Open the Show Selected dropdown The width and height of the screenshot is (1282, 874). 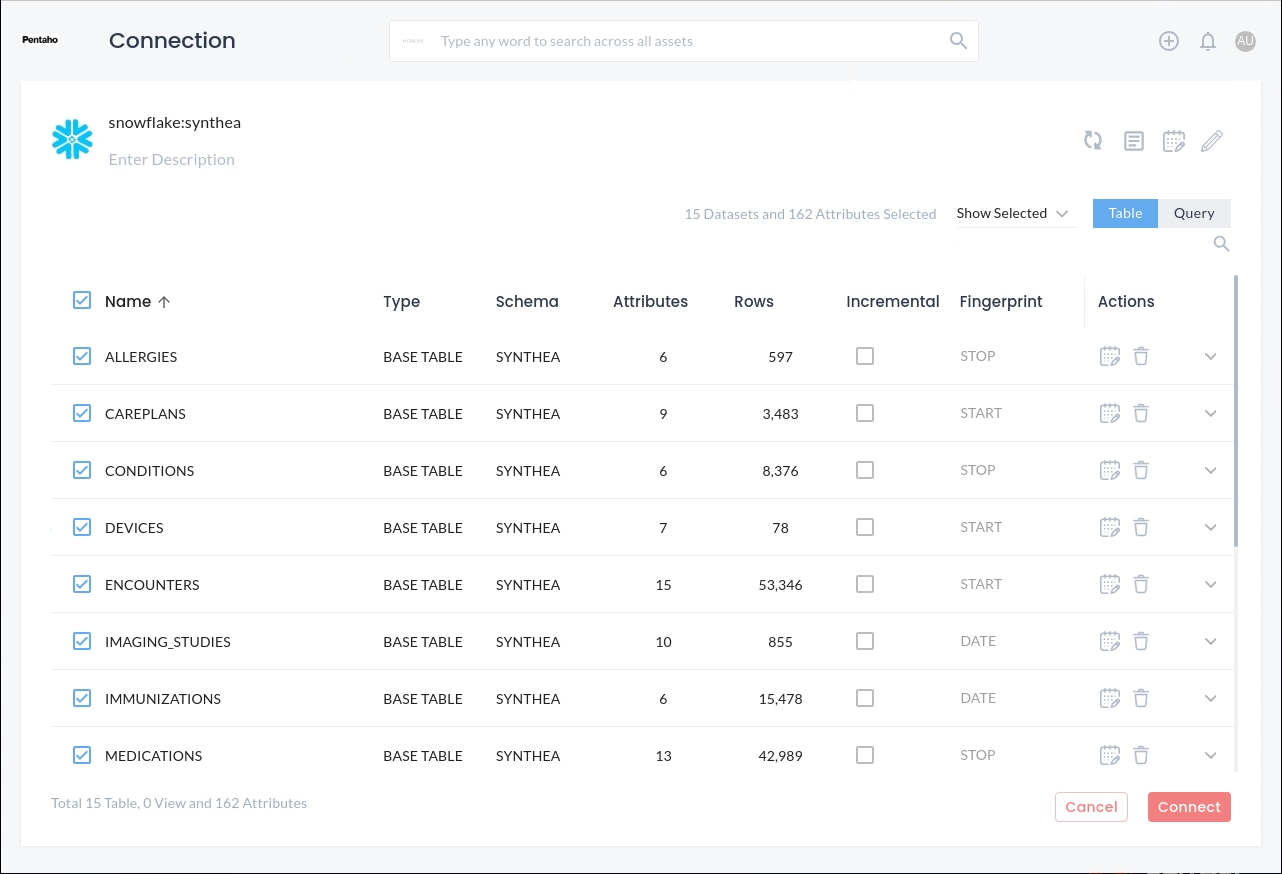(x=1013, y=213)
